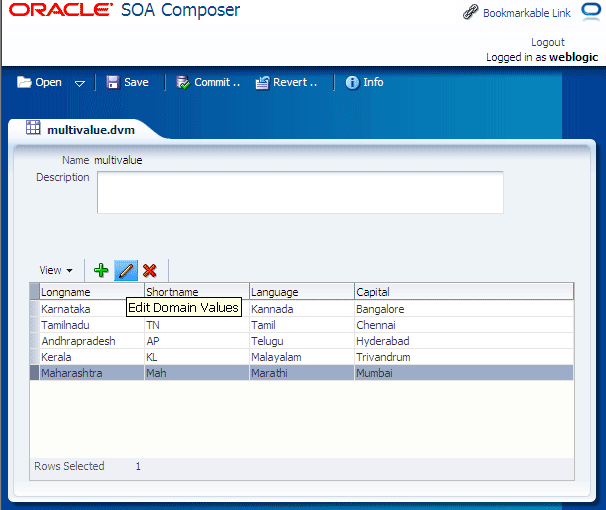
Task: Click the Marathi language cell
Action: (x=302, y=373)
